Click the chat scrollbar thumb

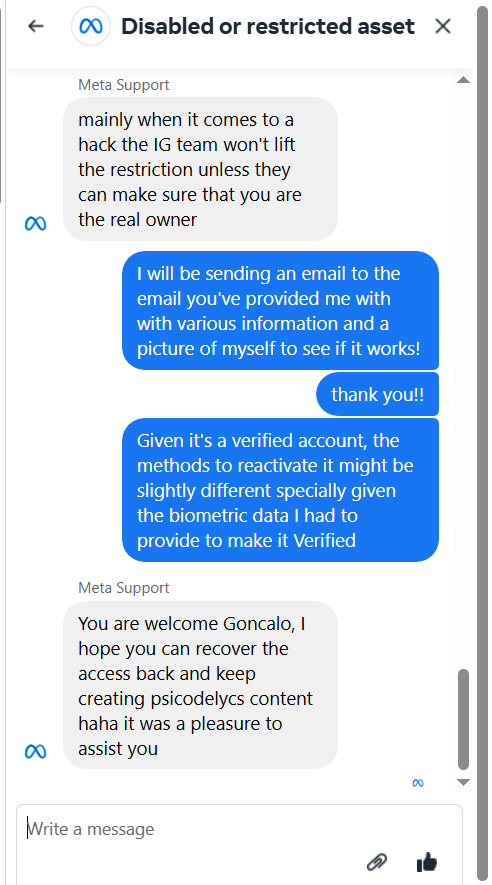pos(463,720)
